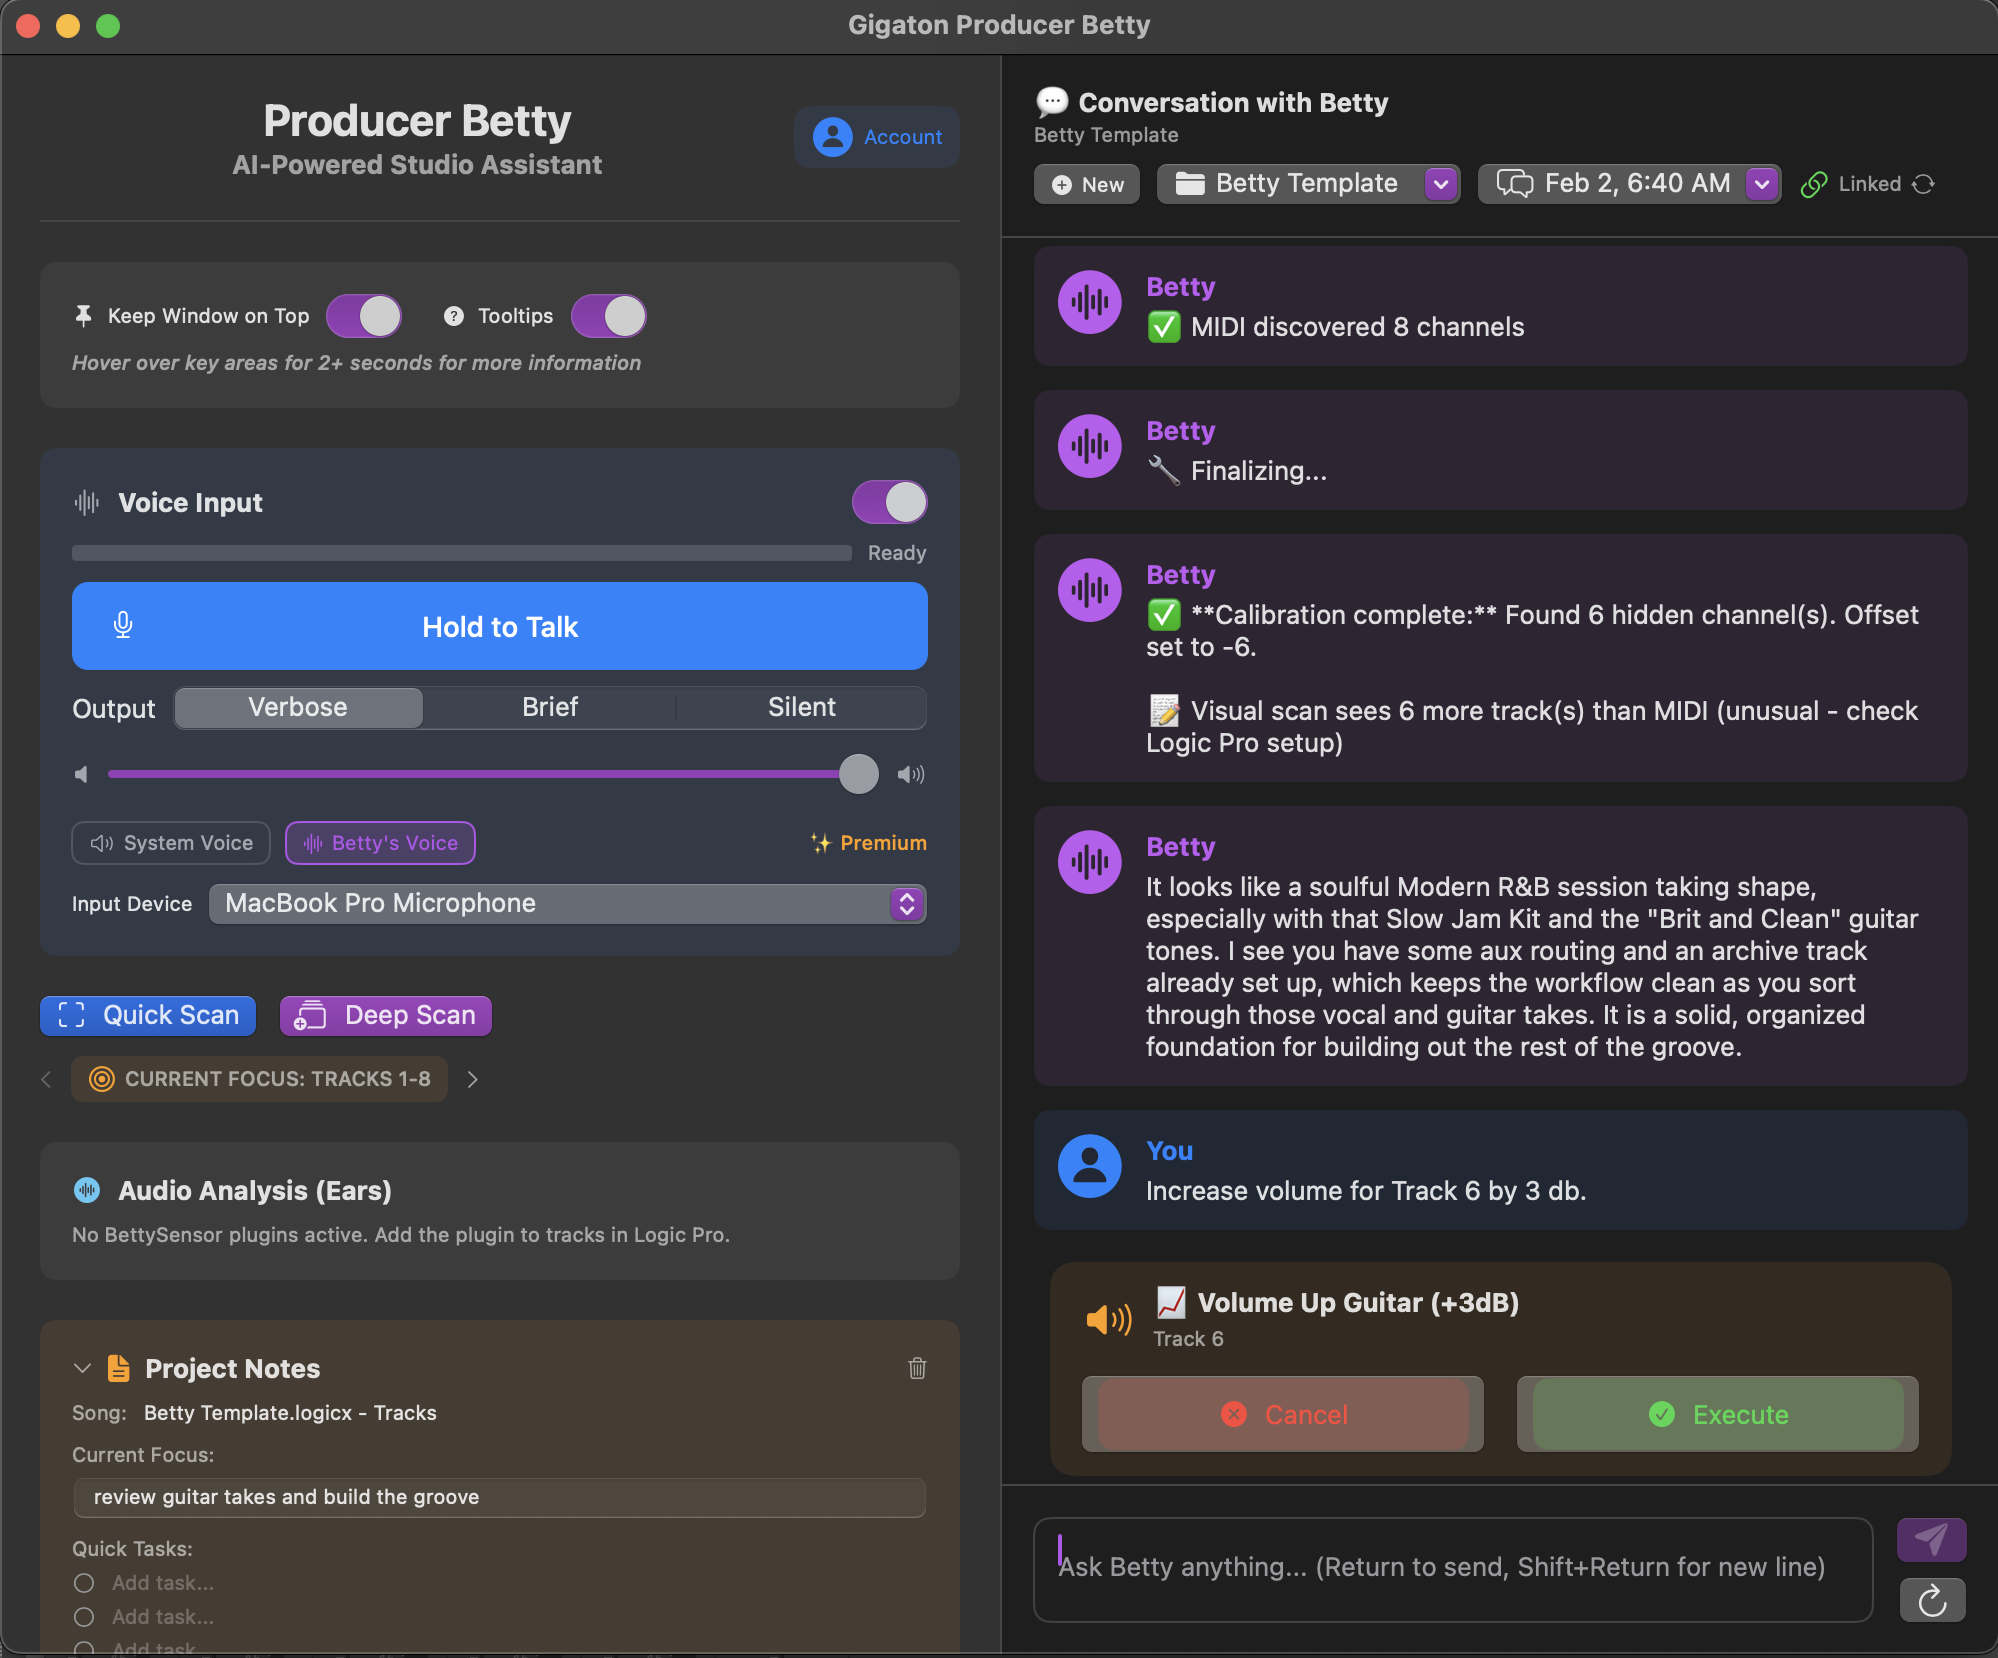Execute the Volume Up Guitar action
This screenshot has width=1998, height=1658.
[x=1716, y=1414]
